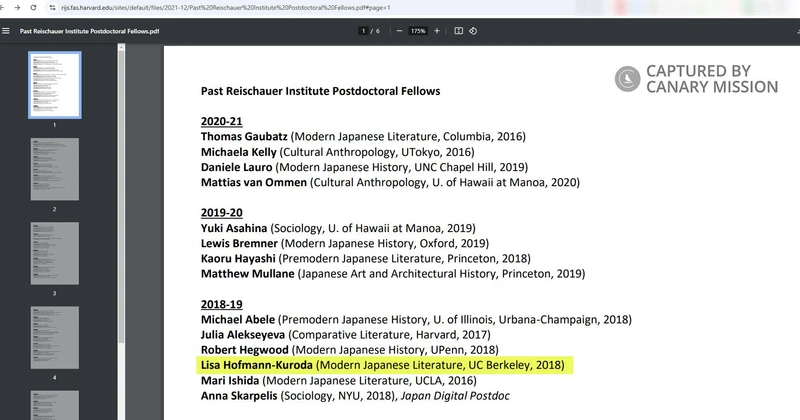Toggle the PDF sidebar hamburger menu
Screen dimensions: 800x420
(x=7, y=31)
